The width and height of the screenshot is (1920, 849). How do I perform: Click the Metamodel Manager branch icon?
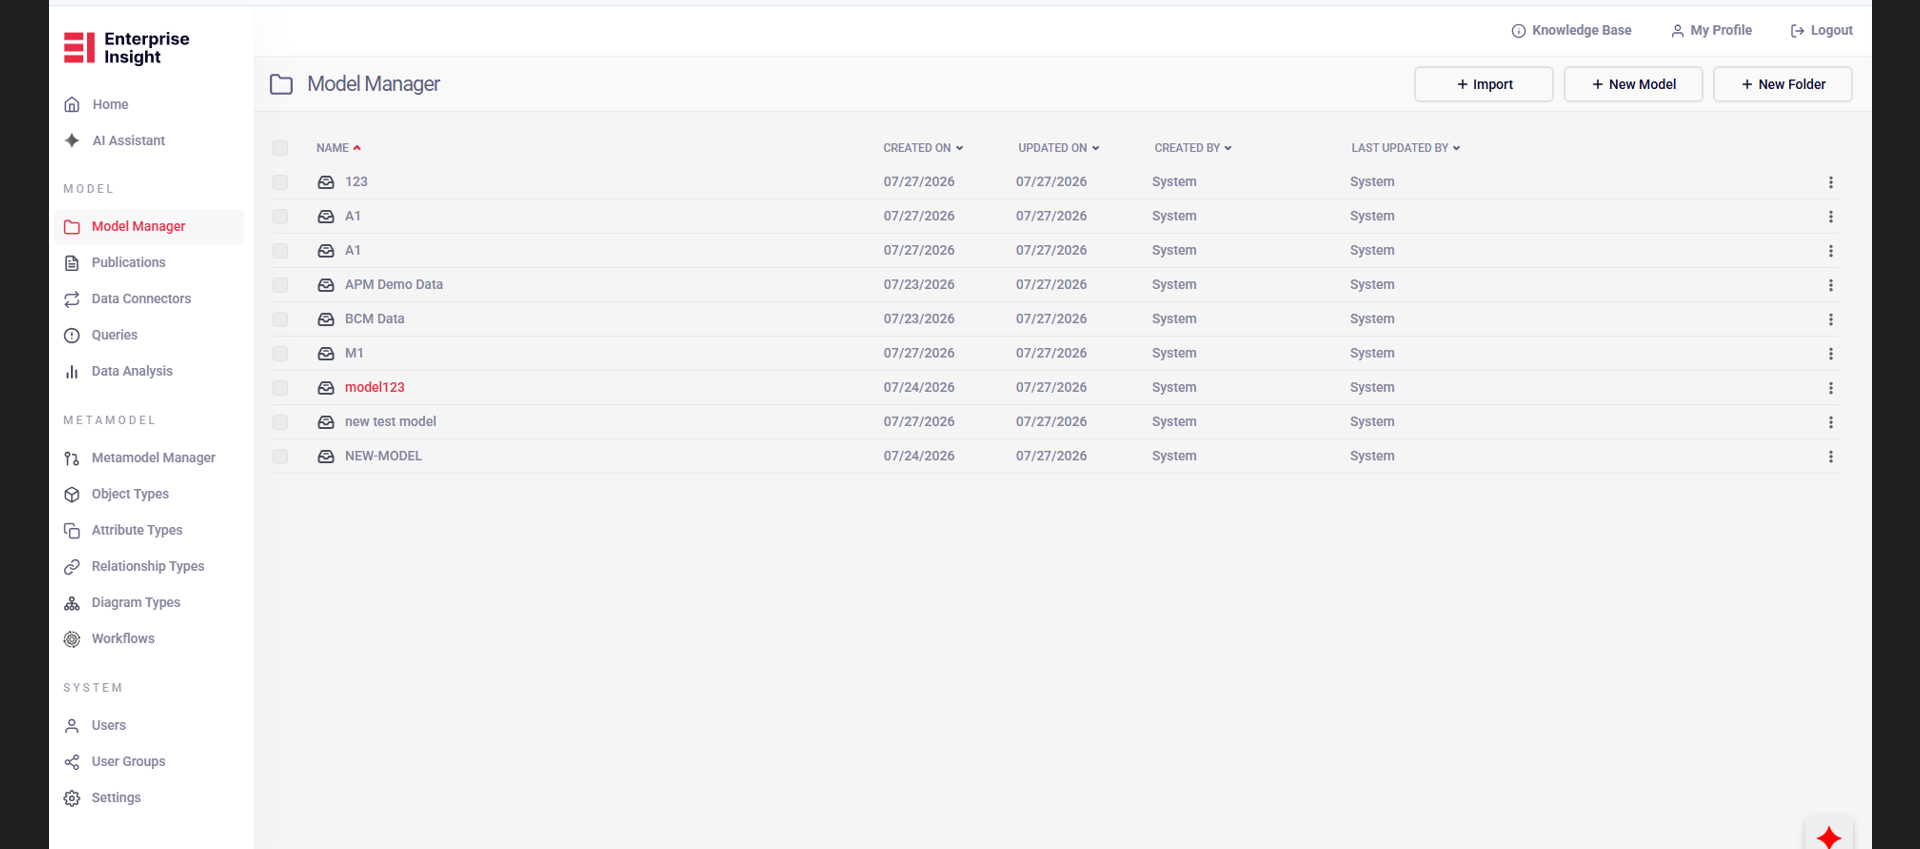pos(72,458)
